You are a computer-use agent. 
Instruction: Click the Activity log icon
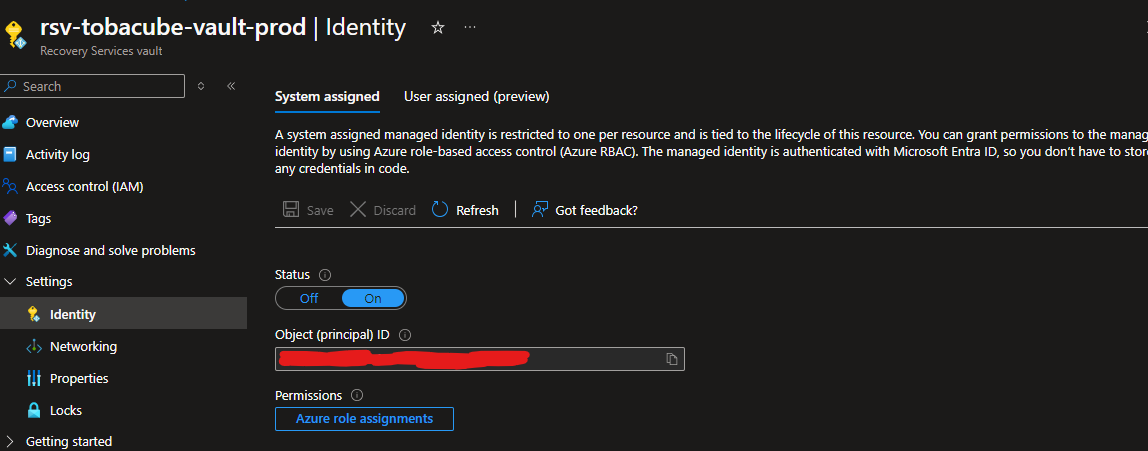click(x=10, y=154)
